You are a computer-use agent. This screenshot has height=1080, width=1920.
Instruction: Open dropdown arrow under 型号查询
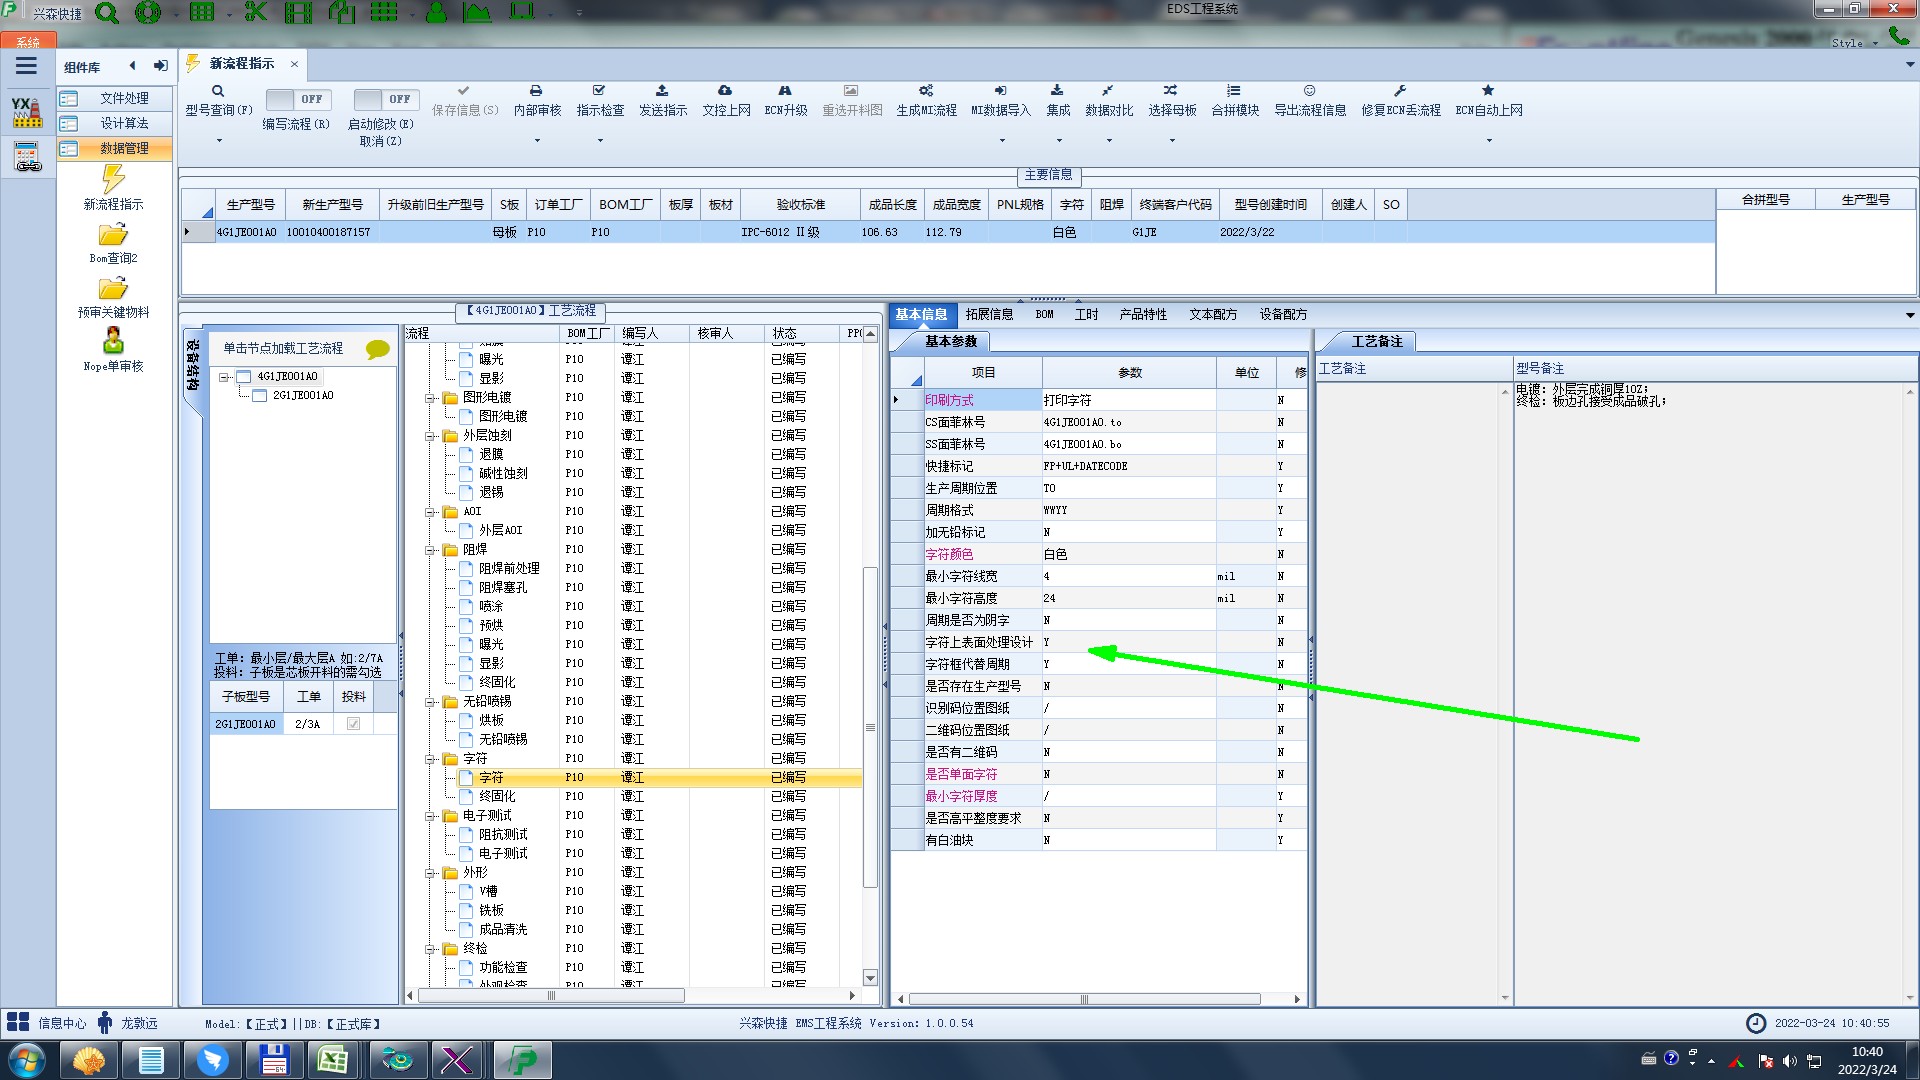[x=219, y=140]
